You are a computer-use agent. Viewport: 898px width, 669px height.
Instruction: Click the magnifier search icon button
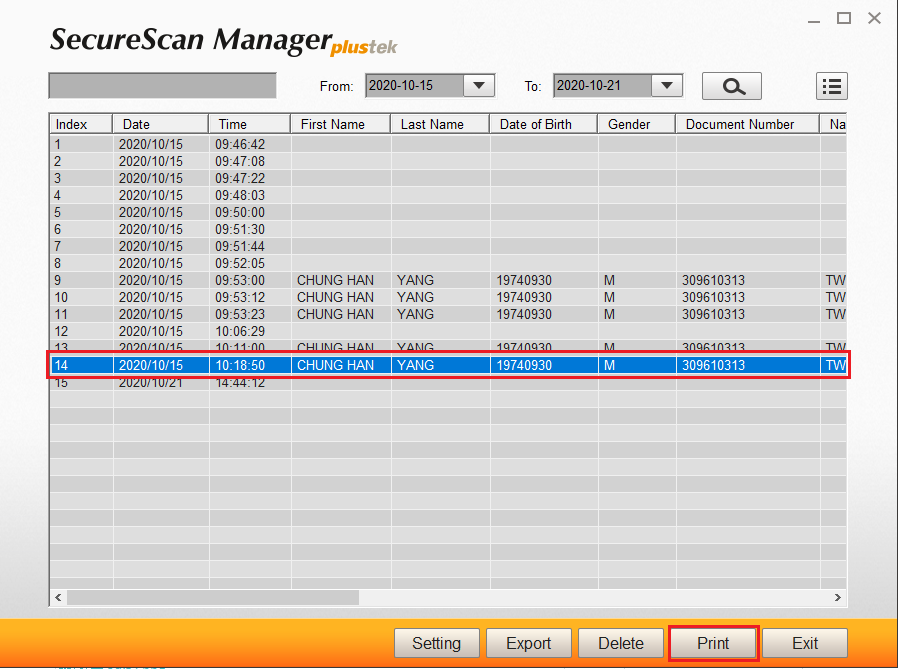pos(731,86)
